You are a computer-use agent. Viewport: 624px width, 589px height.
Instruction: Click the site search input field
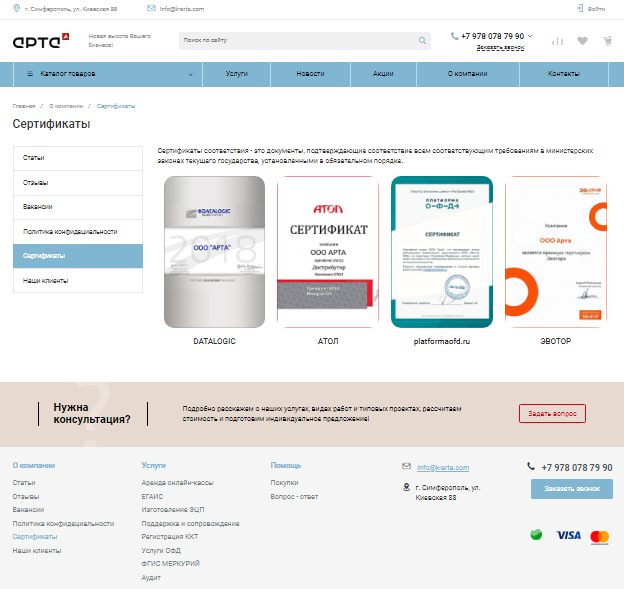pyautogui.click(x=305, y=41)
